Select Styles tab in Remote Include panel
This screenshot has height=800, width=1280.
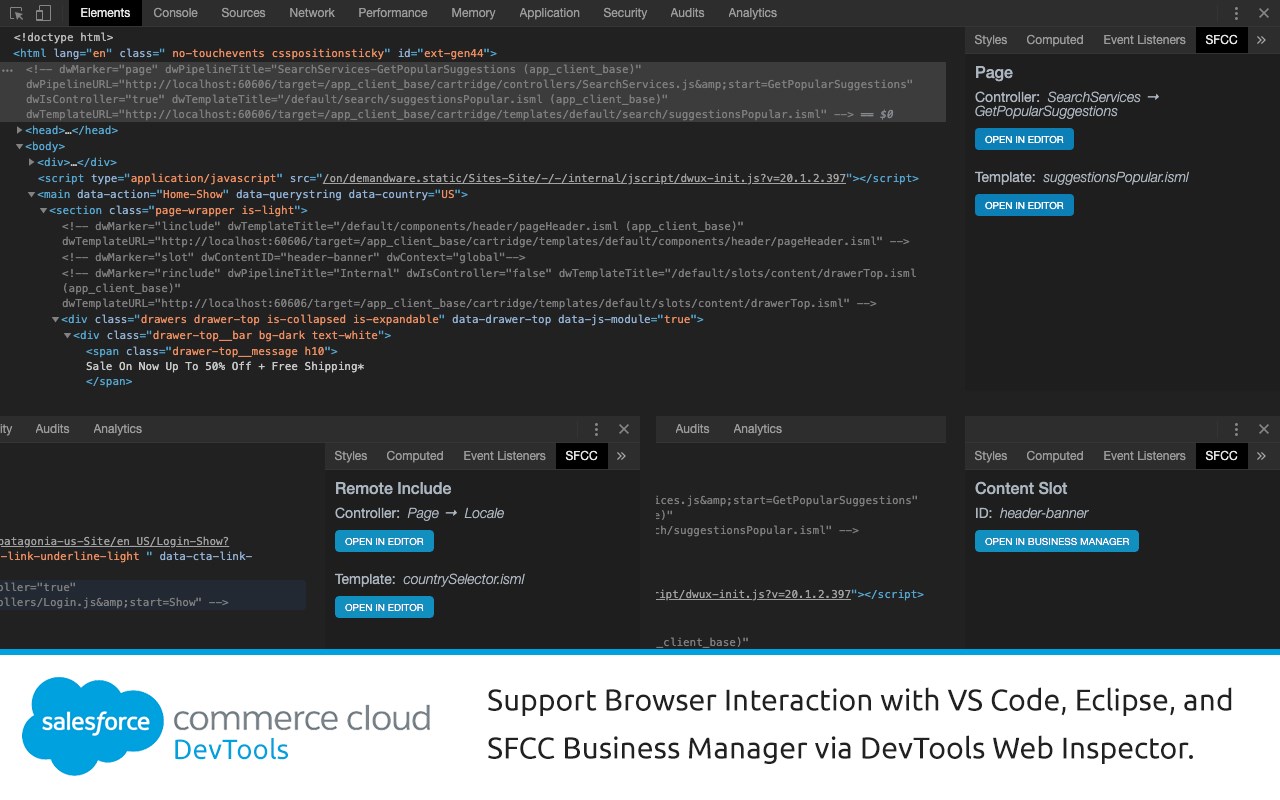350,456
